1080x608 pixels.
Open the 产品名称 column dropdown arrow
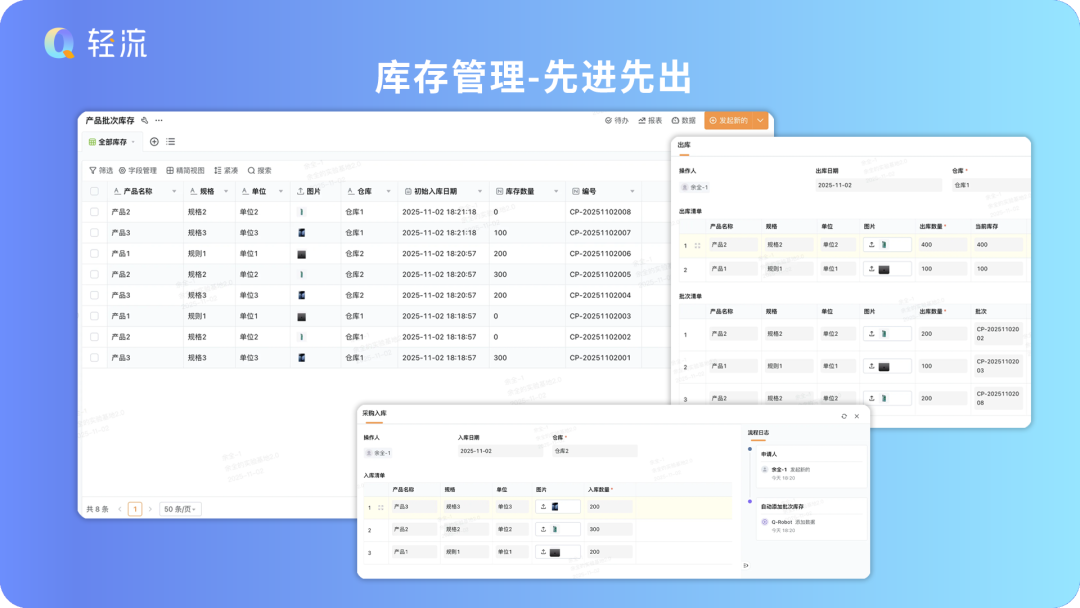click(174, 191)
